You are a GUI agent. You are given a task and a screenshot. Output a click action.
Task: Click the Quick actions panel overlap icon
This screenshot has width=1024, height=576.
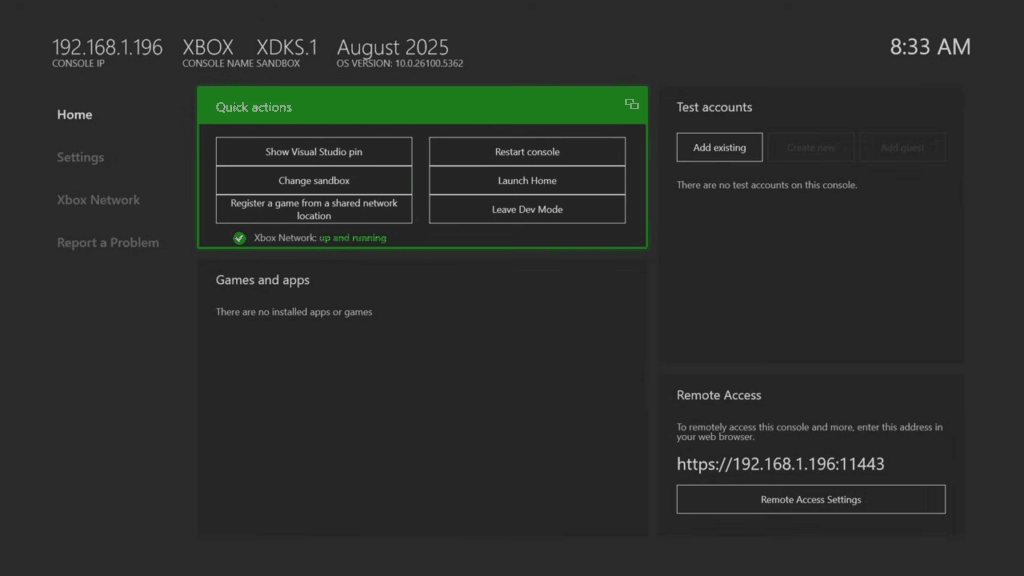pos(631,103)
